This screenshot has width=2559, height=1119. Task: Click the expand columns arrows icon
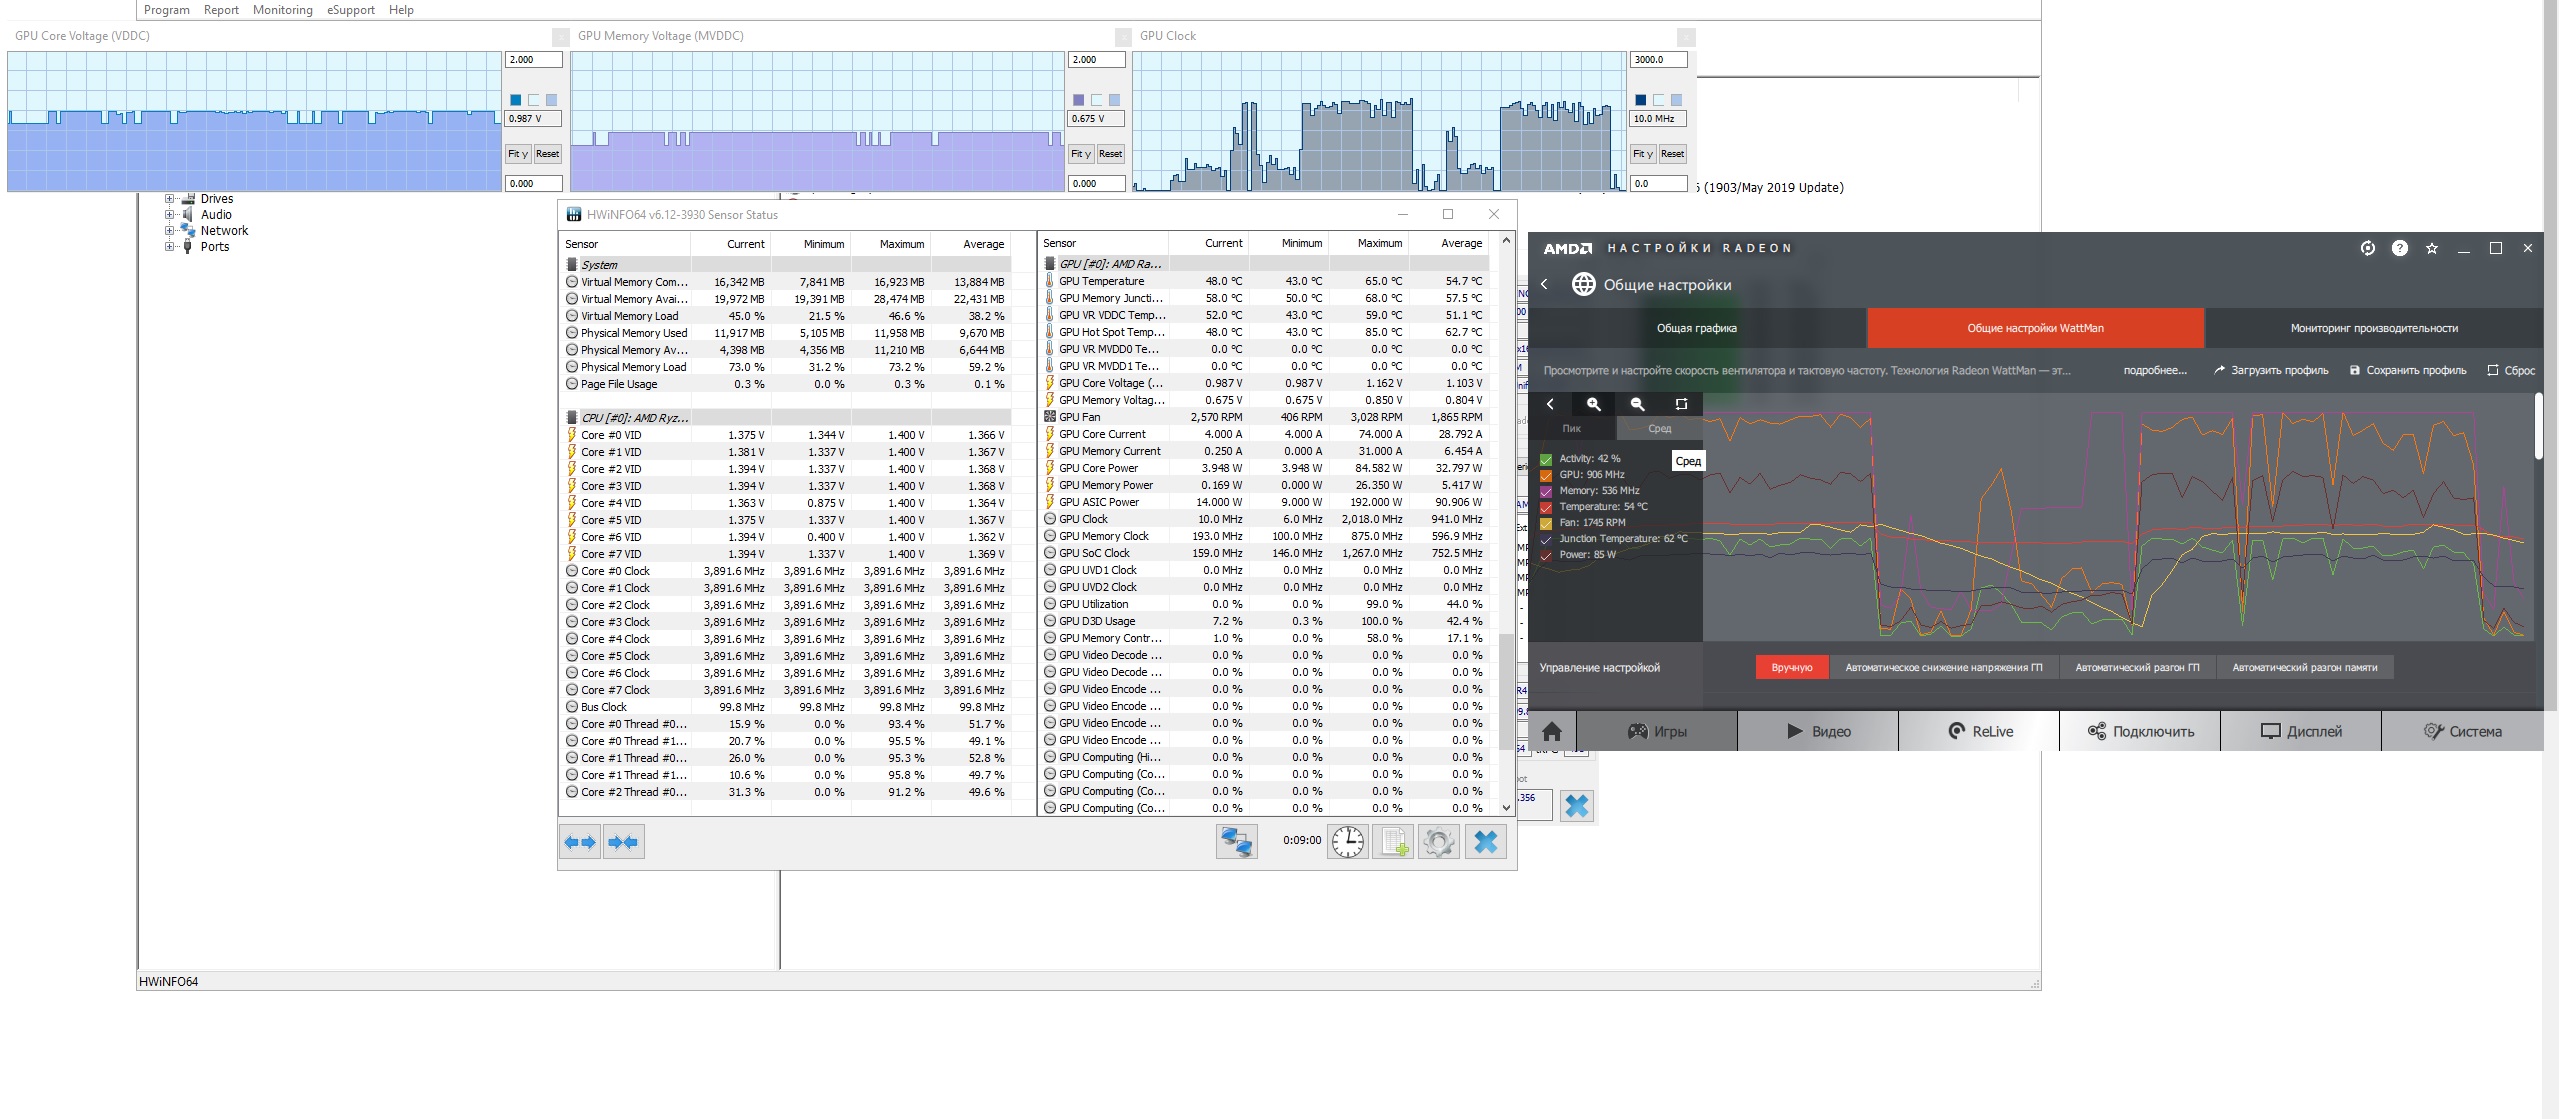click(580, 842)
